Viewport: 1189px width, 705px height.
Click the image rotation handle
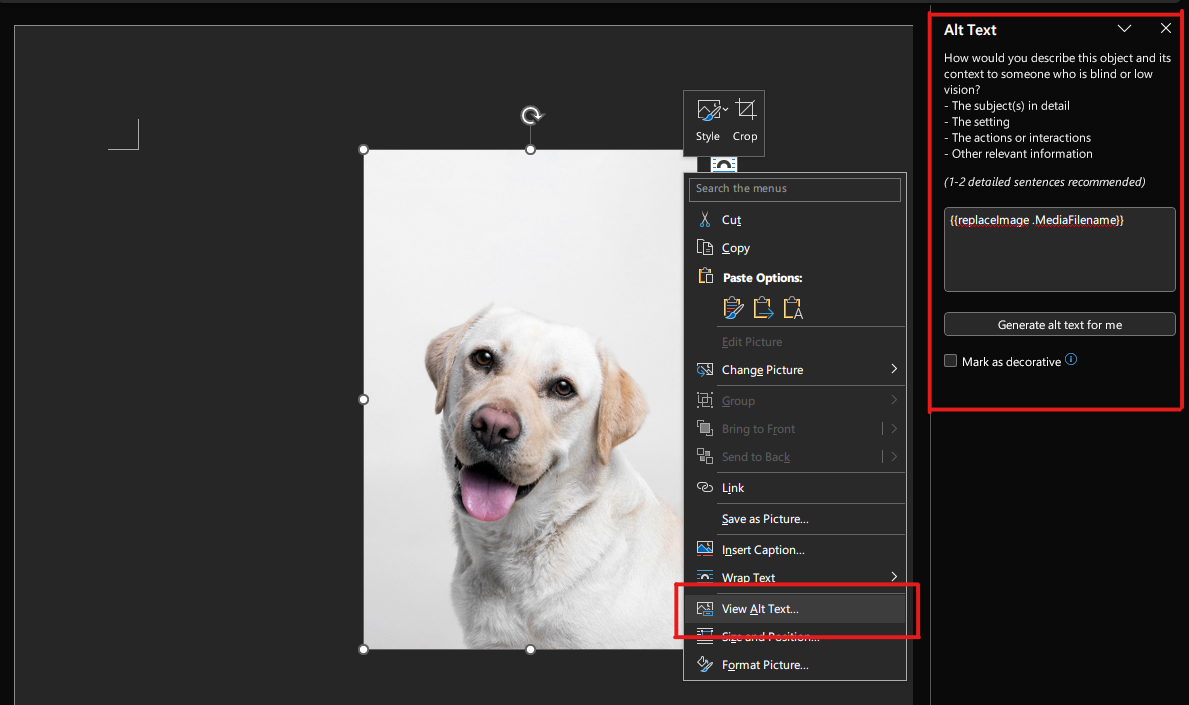click(x=530, y=116)
